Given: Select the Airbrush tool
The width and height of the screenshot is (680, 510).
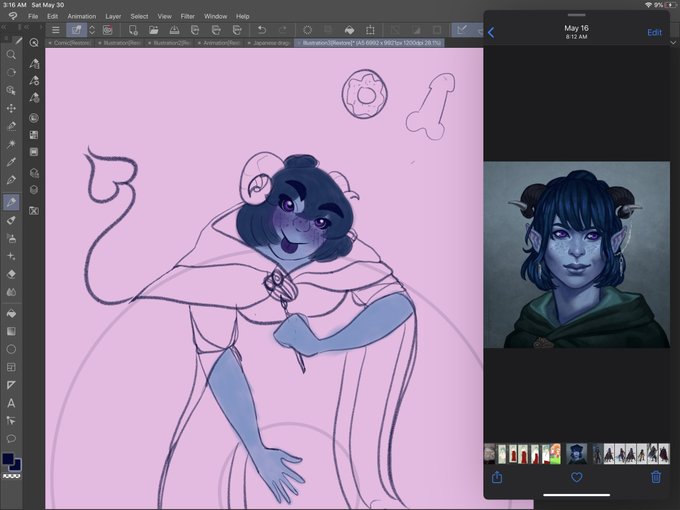Looking at the screenshot, I should 11,238.
